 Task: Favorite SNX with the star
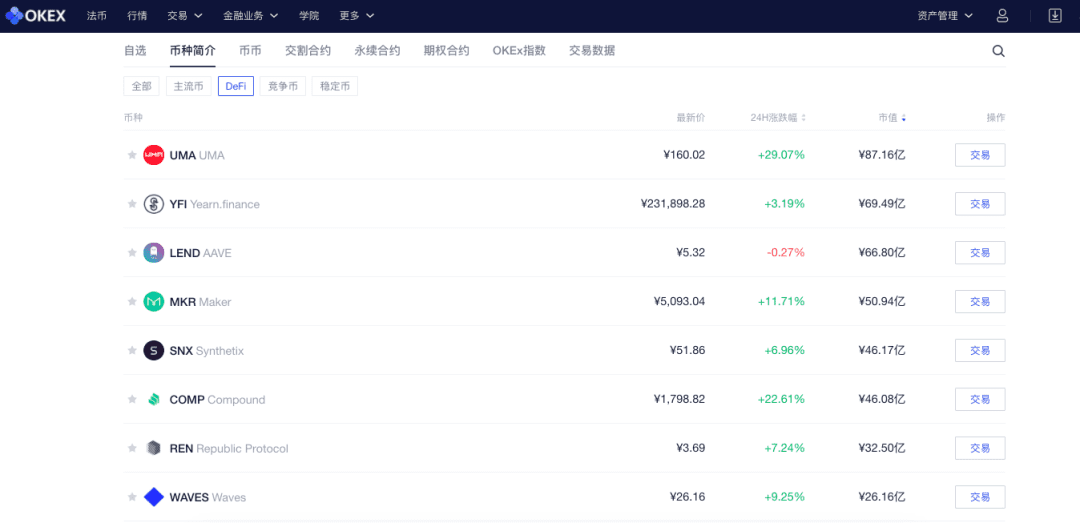(132, 351)
